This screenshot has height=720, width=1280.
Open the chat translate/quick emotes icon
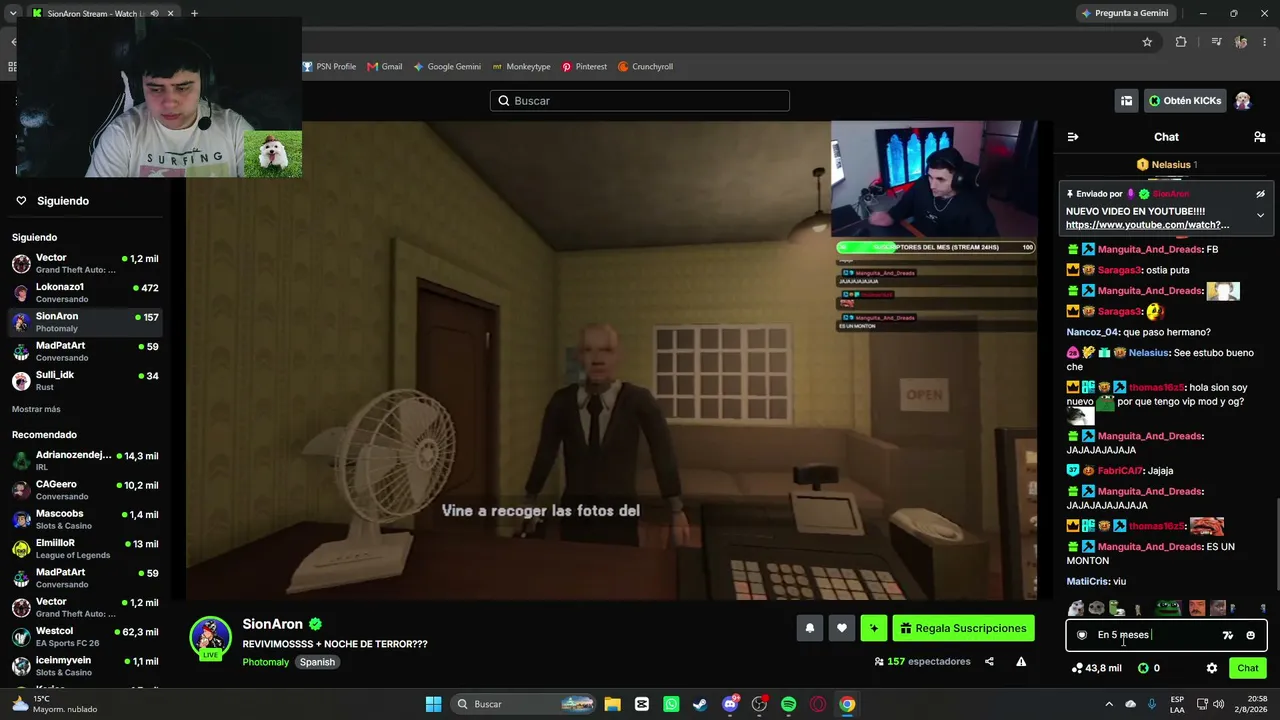1228,635
